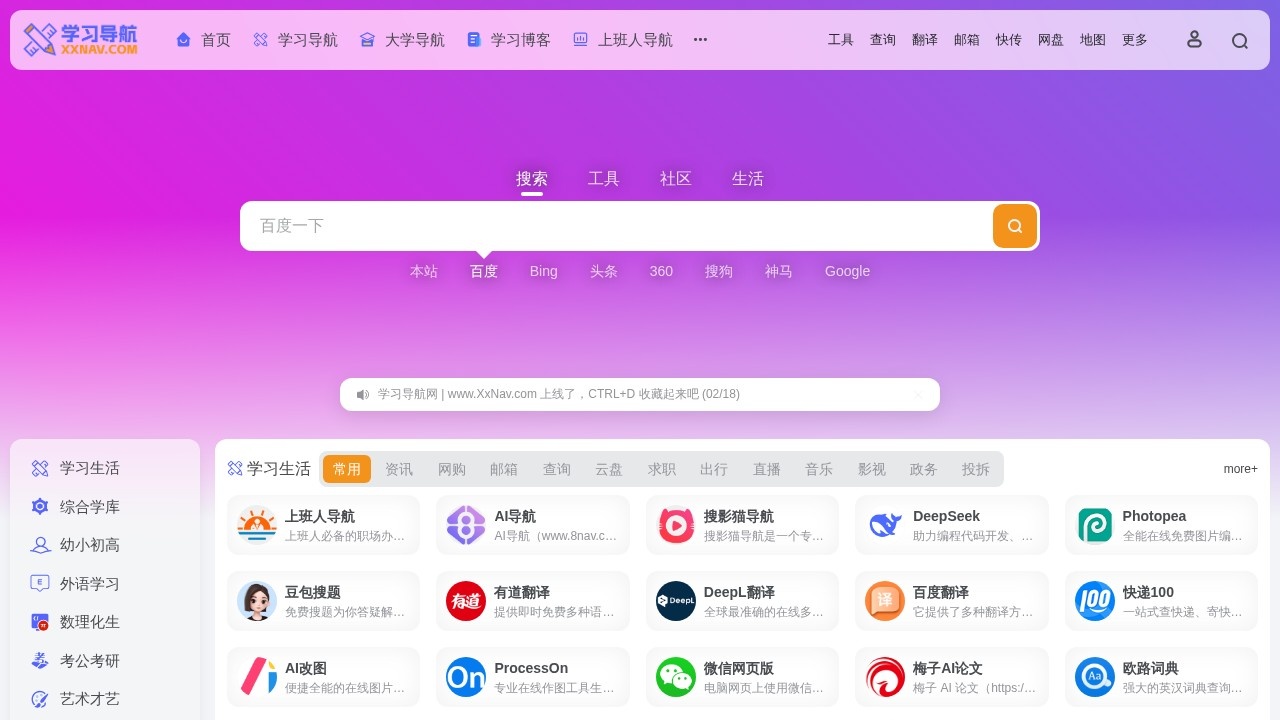
Task: Open ProcessOn using its On icon
Action: tap(465, 677)
